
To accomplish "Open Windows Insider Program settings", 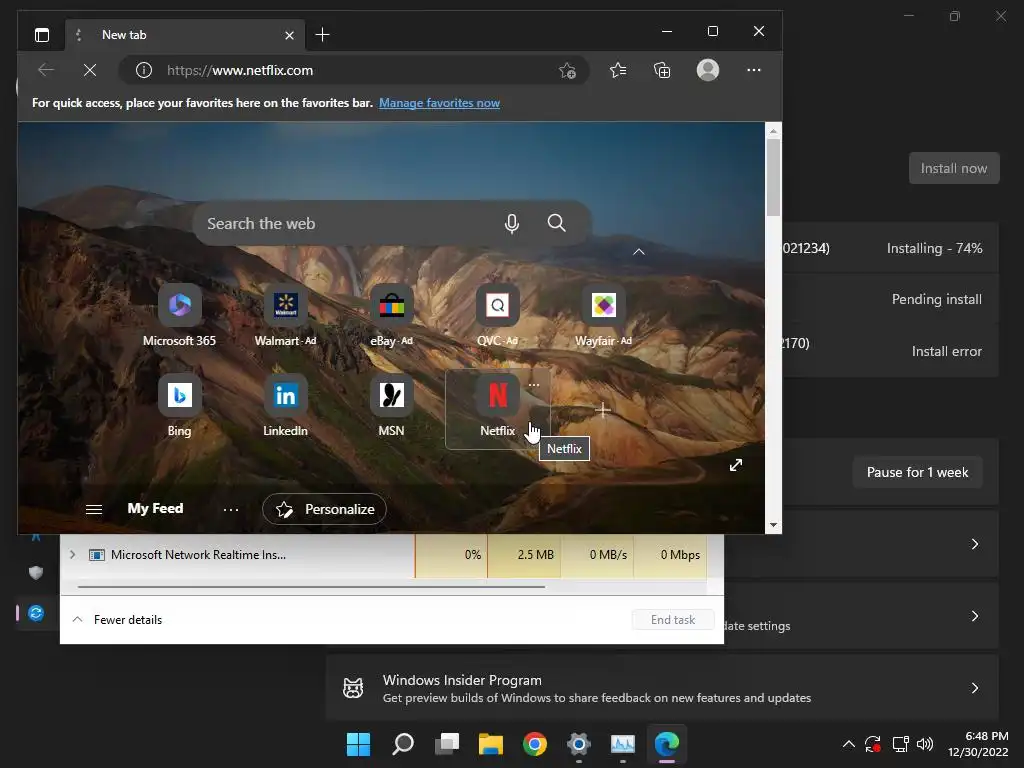I will (x=662, y=688).
